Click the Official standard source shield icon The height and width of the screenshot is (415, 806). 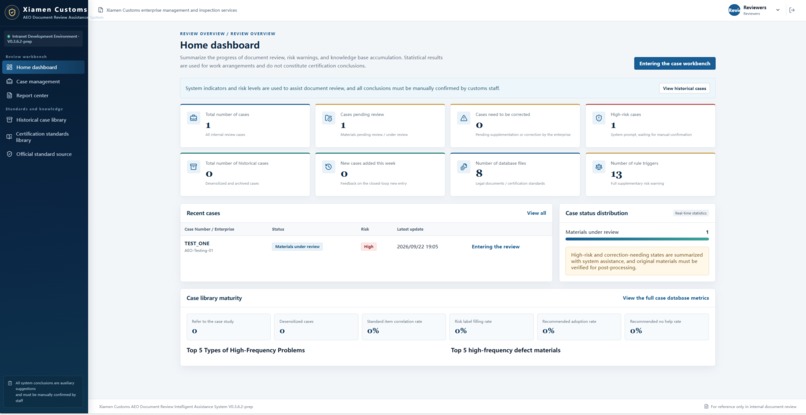(x=9, y=154)
